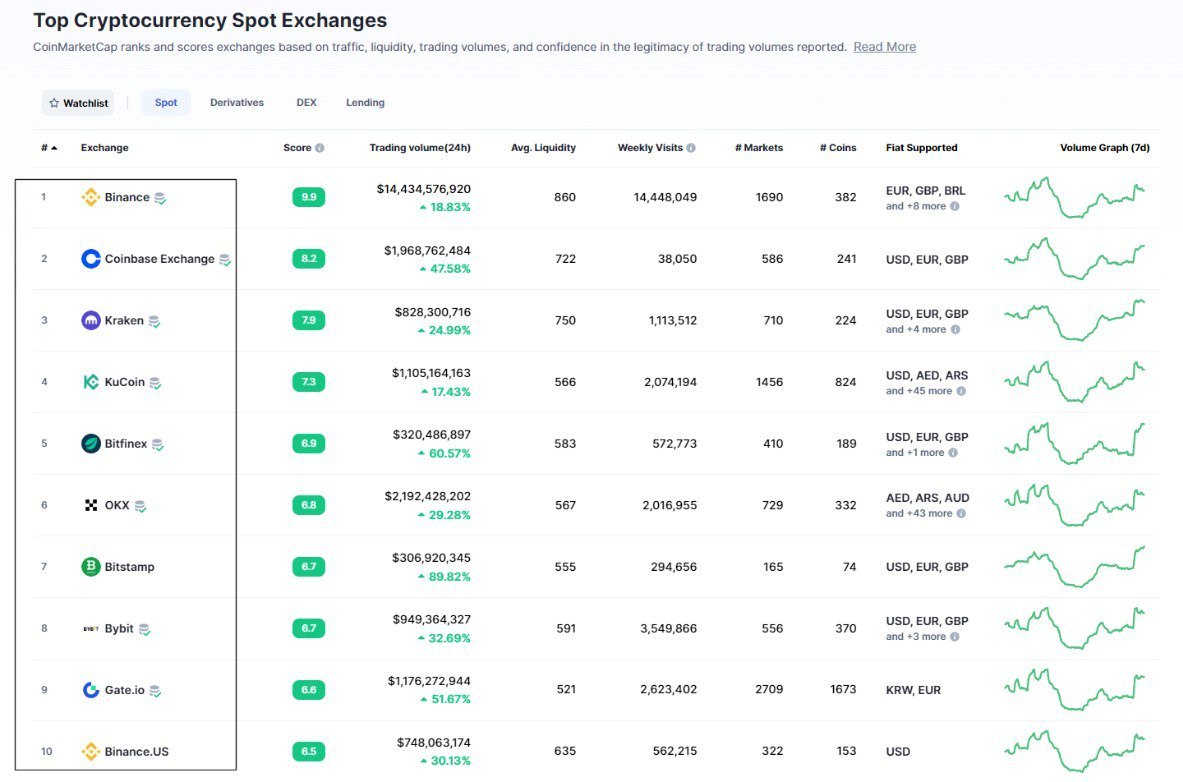Sort by # Coins column header
This screenshot has width=1183, height=782.
pos(838,148)
